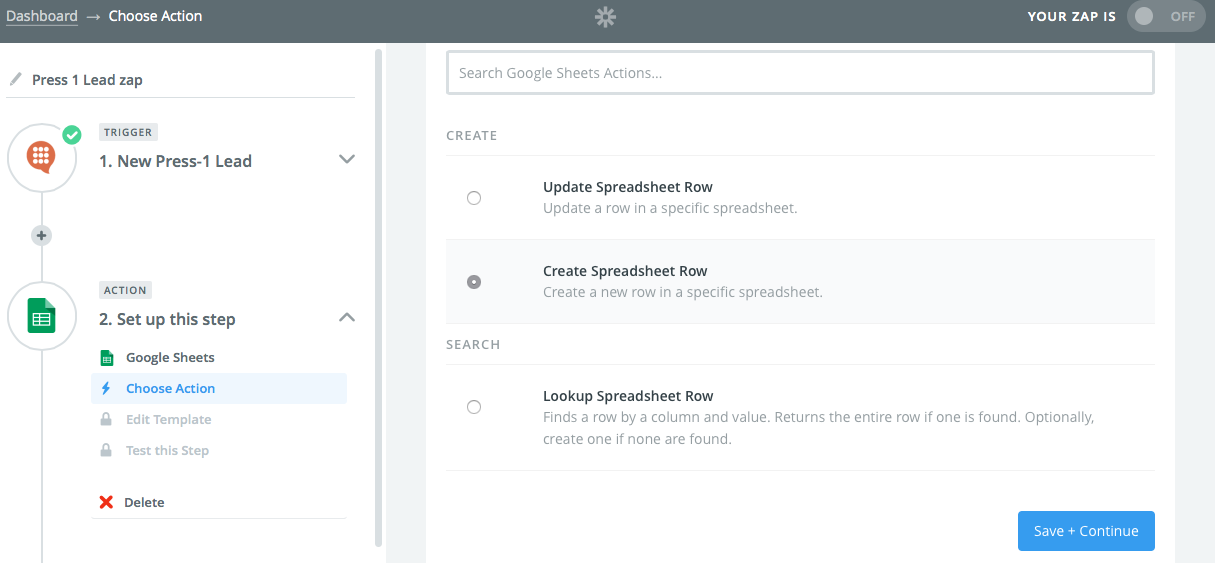Click 'Finds a row by a column' description
The image size is (1215, 563).
[819, 427]
